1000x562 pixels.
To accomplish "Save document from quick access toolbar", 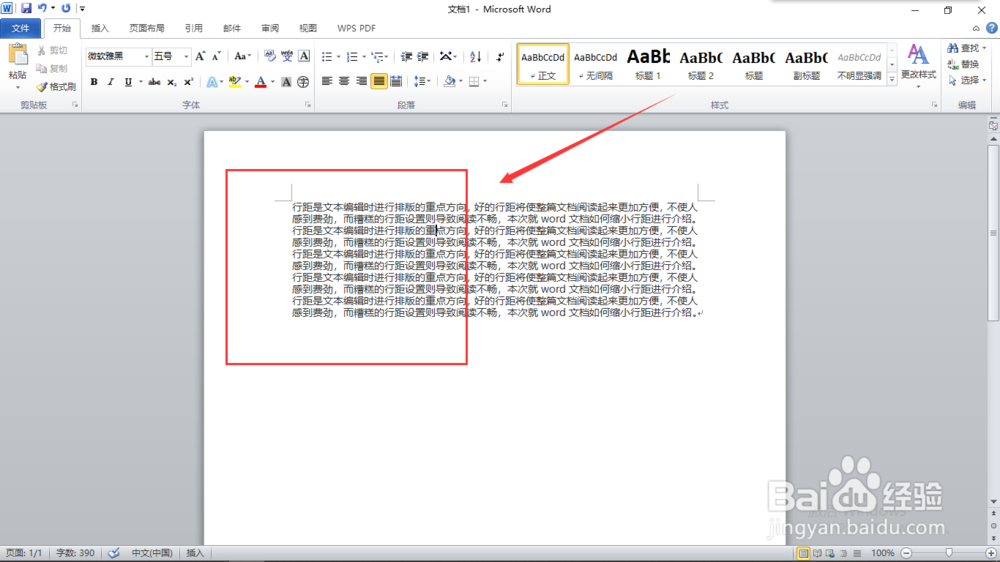I will pos(26,8).
